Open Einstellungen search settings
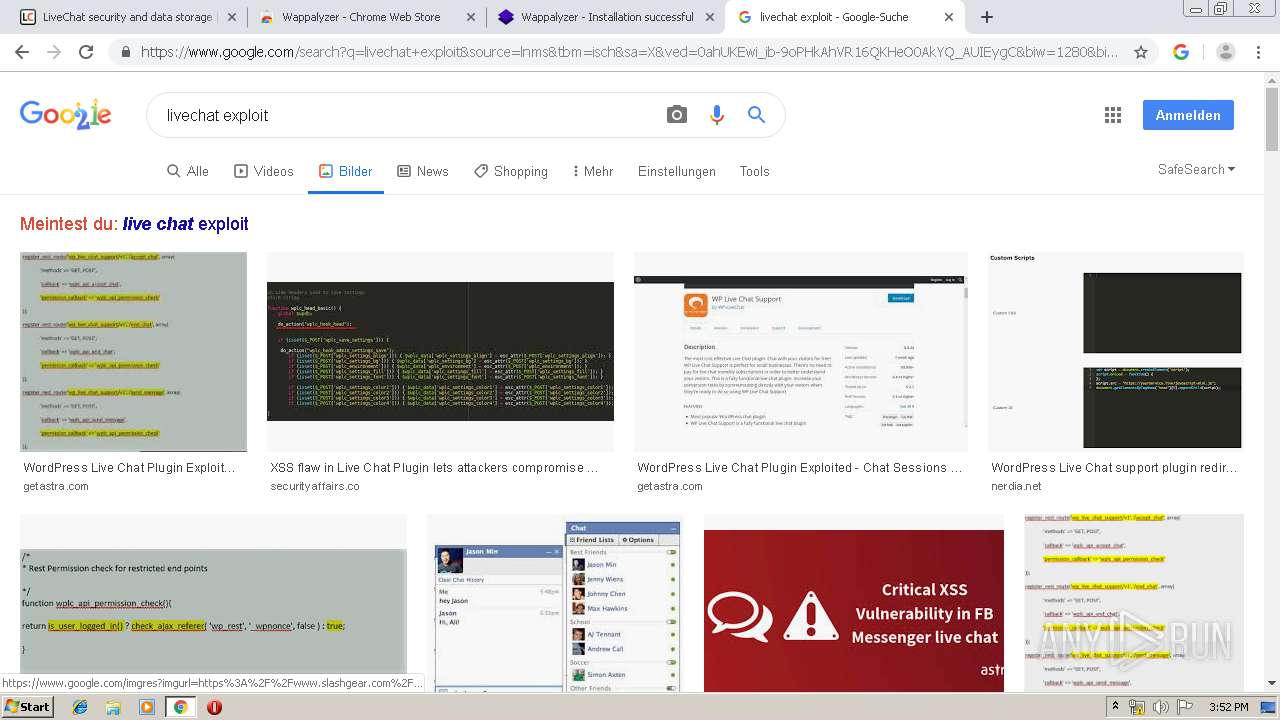 coord(677,171)
